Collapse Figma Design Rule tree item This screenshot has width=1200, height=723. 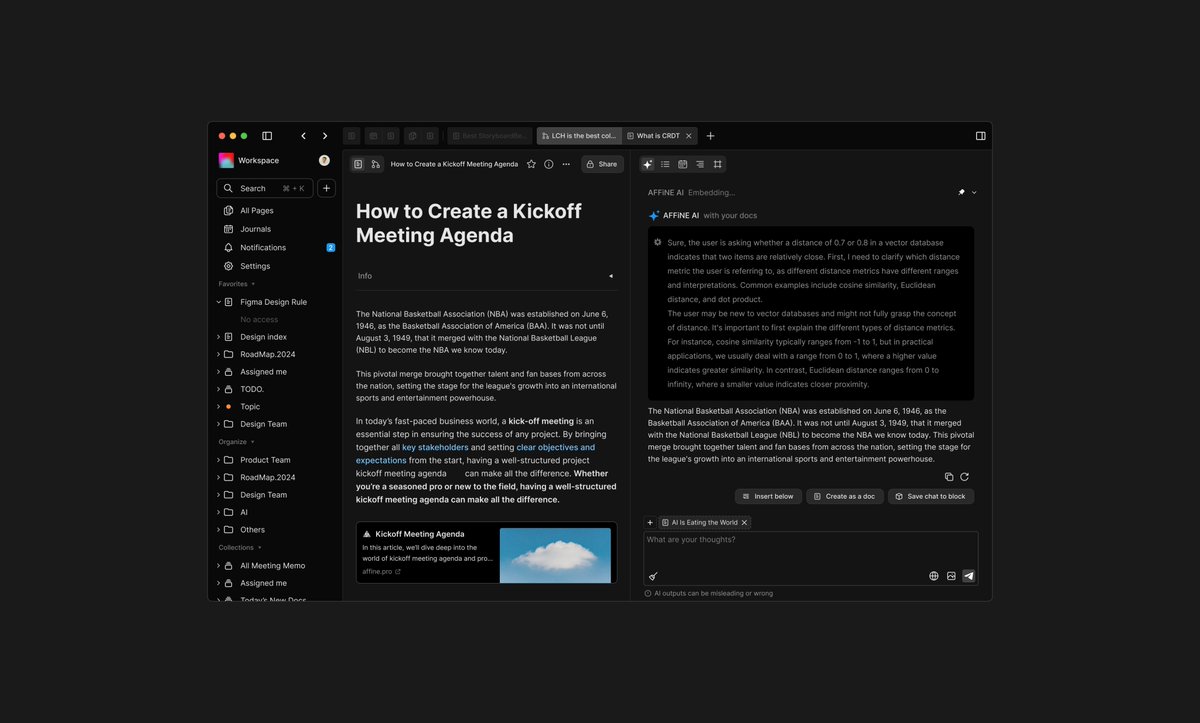pyautogui.click(x=219, y=302)
